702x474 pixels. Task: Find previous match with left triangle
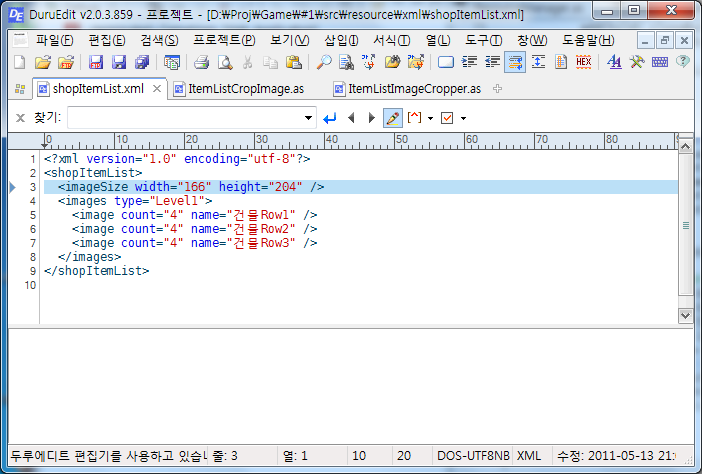click(351, 118)
